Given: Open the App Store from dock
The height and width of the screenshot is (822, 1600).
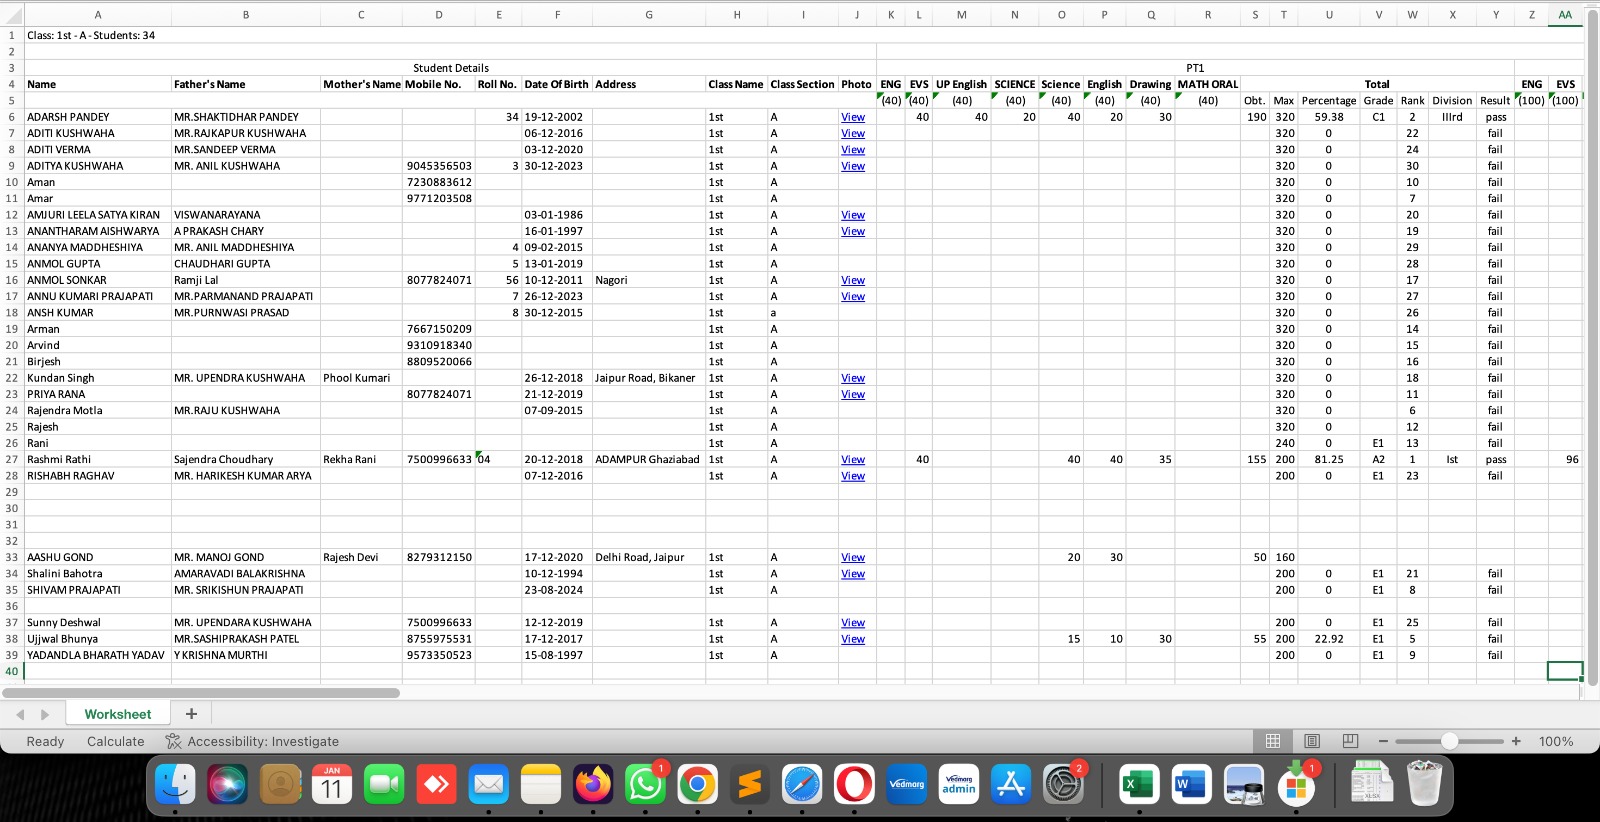Looking at the screenshot, I should pos(1011,785).
